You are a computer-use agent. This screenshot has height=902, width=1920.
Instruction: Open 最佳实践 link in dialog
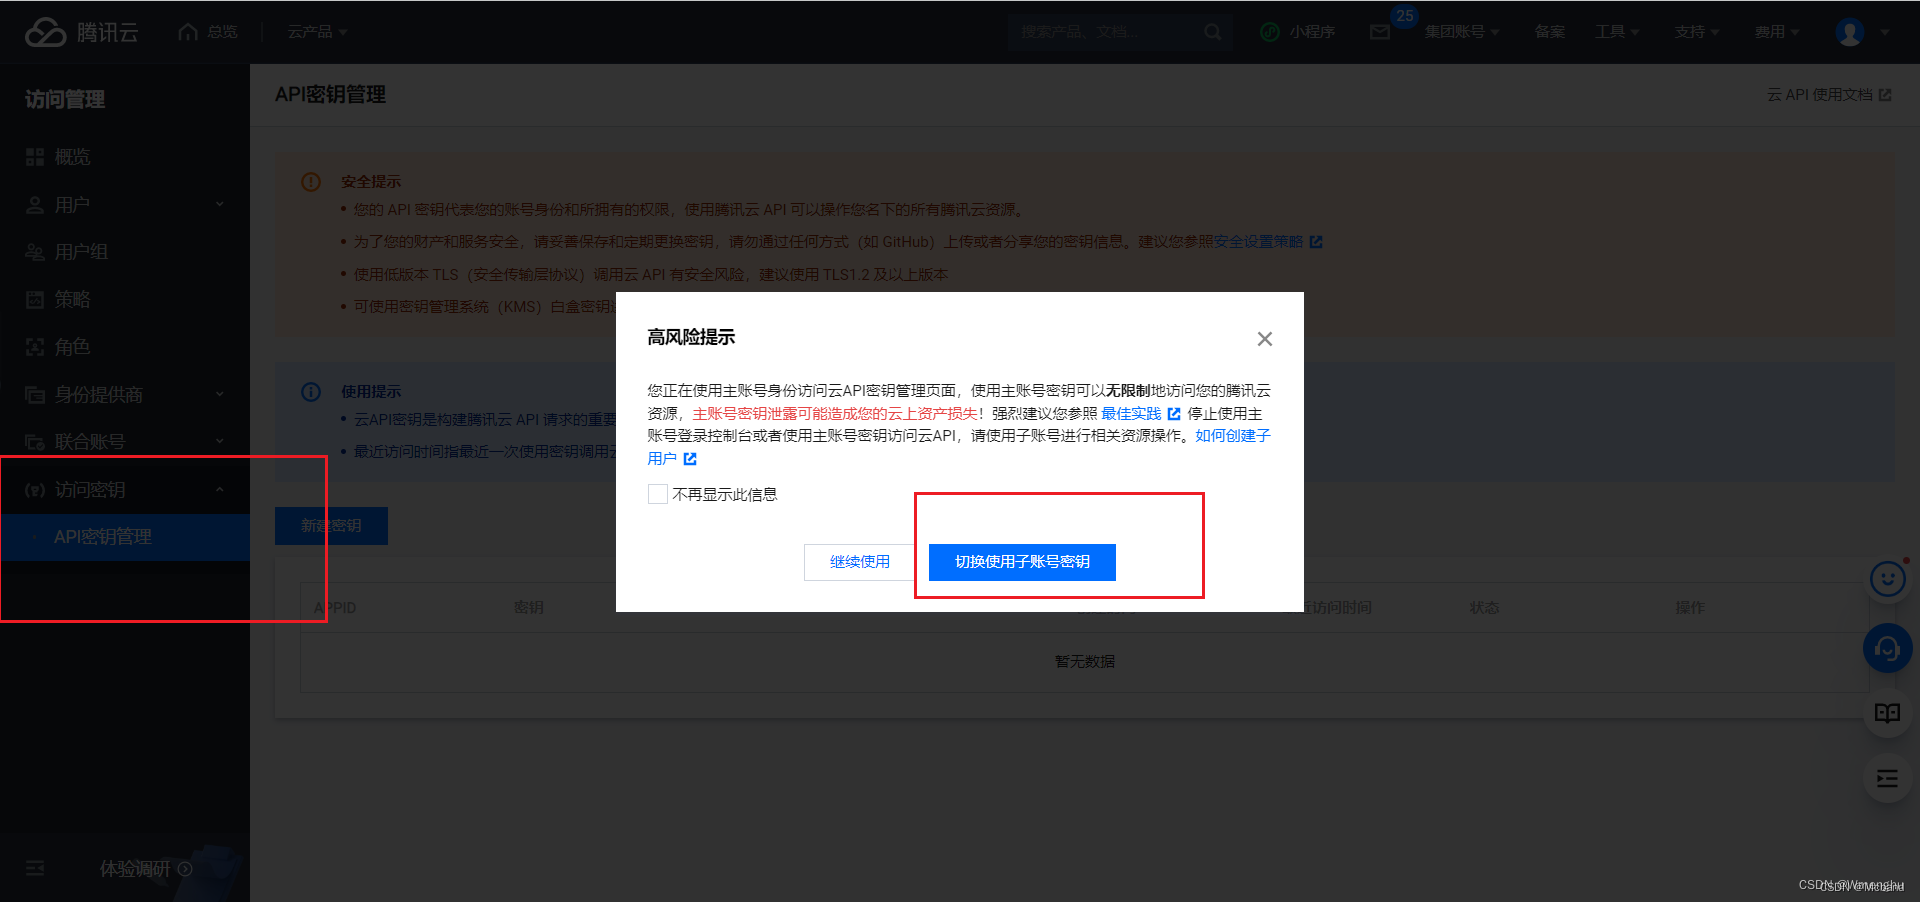(1131, 414)
